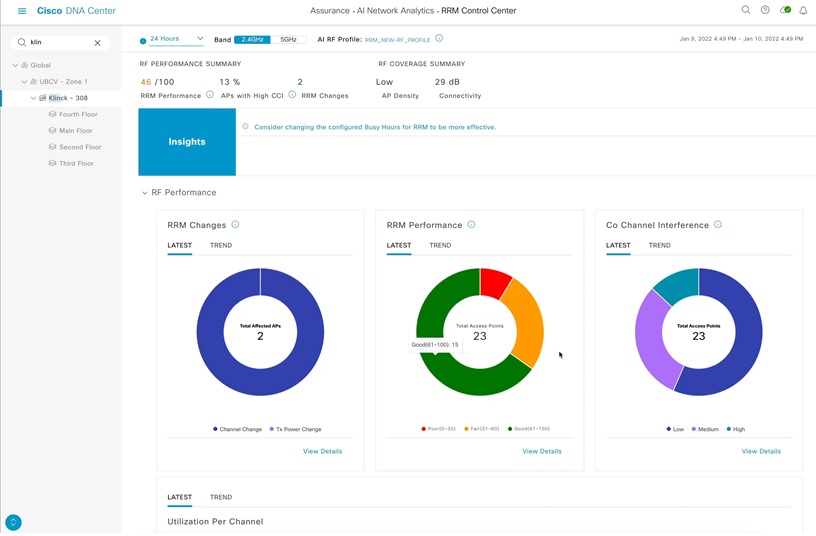Click info icon beside Co Channel Interference

[718, 225]
